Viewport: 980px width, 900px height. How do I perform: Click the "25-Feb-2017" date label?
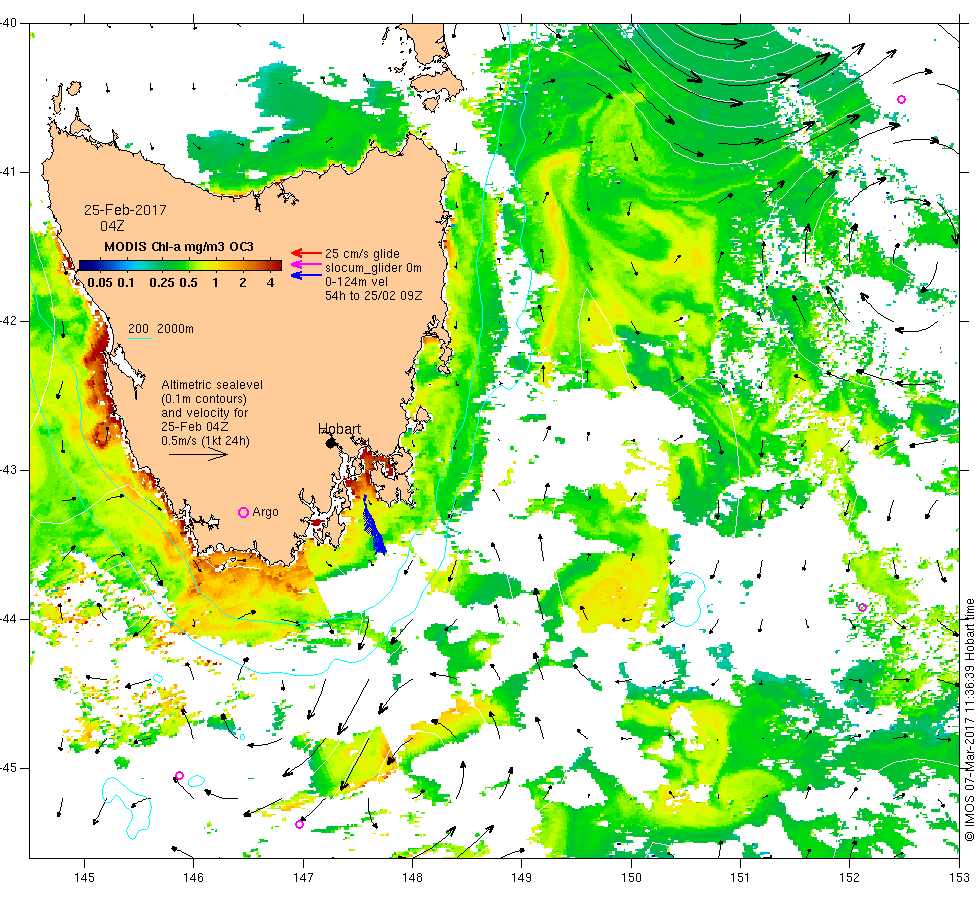[126, 210]
